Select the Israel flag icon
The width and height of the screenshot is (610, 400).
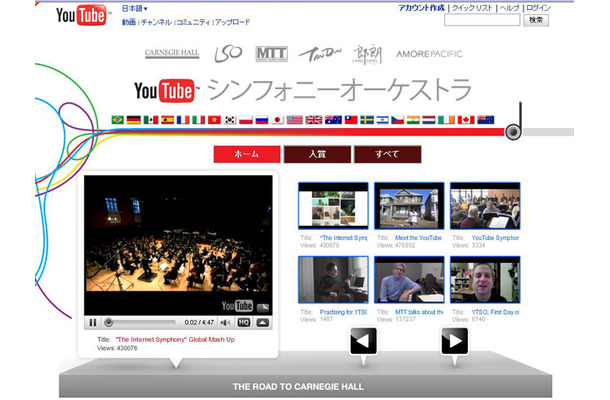click(382, 120)
